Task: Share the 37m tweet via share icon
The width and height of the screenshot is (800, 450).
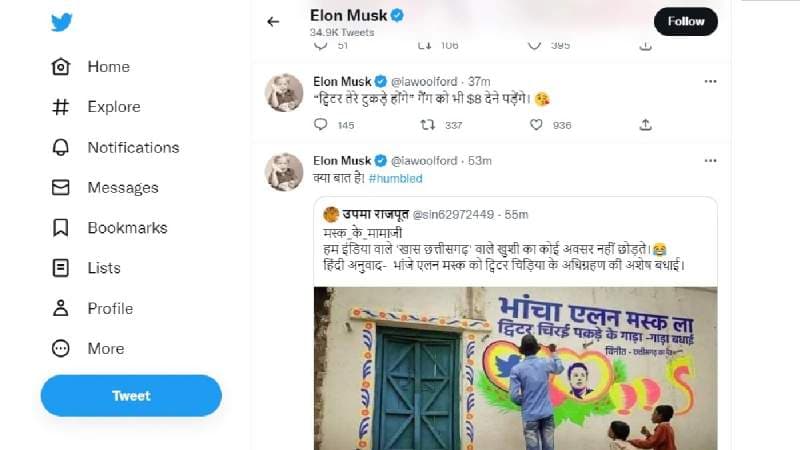Action: click(646, 125)
